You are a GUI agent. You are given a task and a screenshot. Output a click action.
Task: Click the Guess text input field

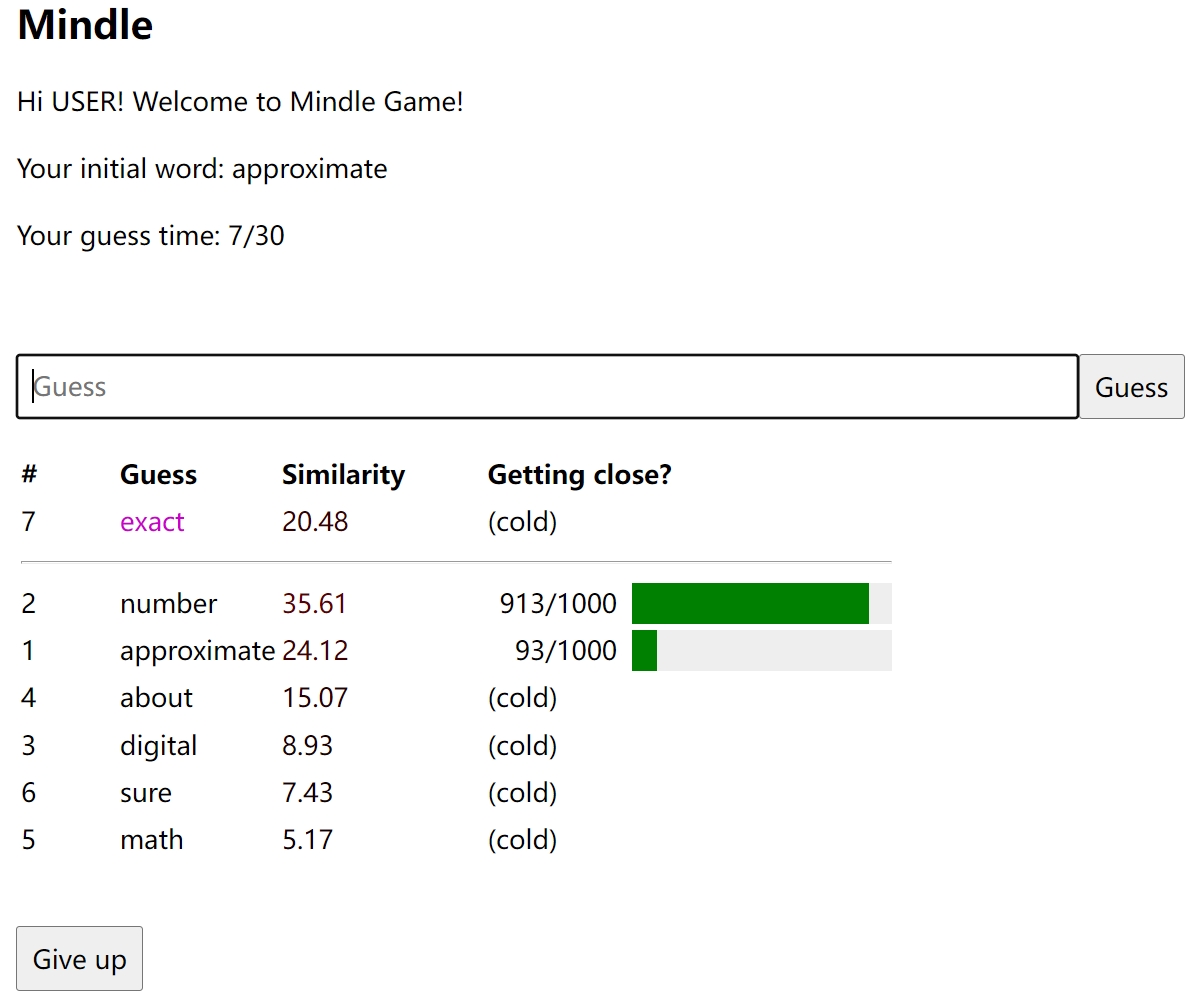(546, 387)
